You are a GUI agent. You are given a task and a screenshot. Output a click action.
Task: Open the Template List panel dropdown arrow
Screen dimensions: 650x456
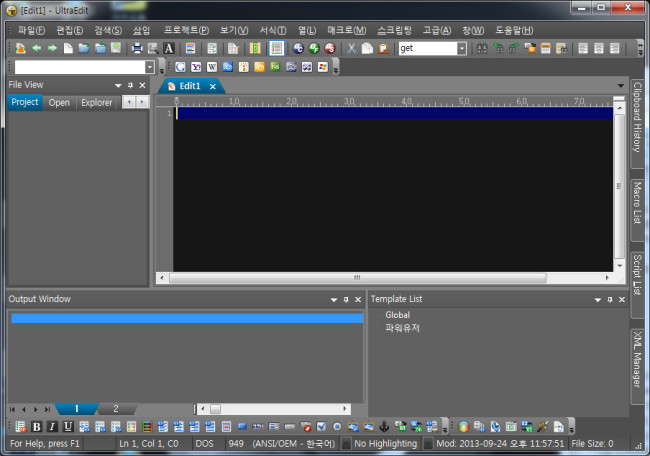pyautogui.click(x=596, y=299)
